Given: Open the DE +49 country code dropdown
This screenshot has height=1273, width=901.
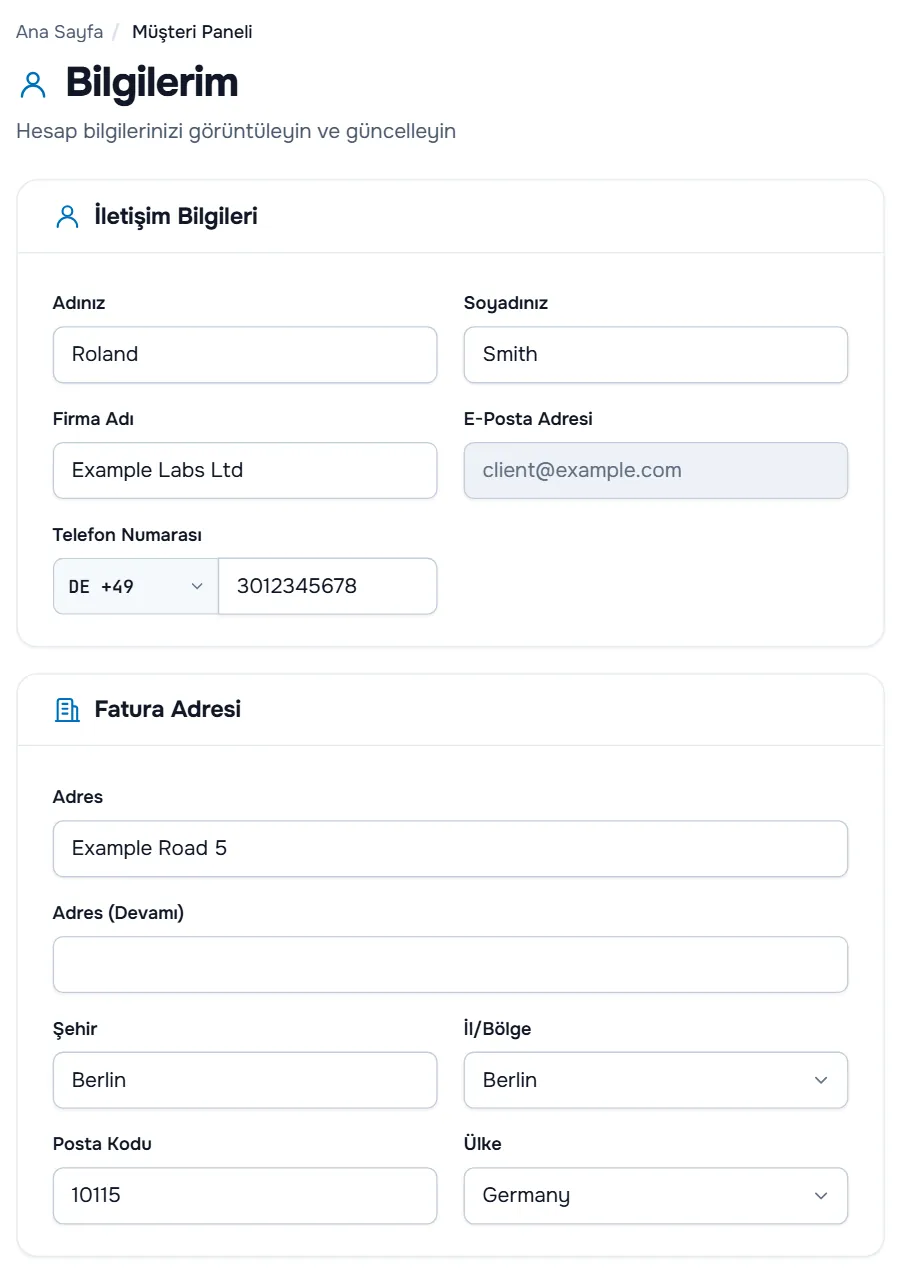Looking at the screenshot, I should tap(136, 586).
